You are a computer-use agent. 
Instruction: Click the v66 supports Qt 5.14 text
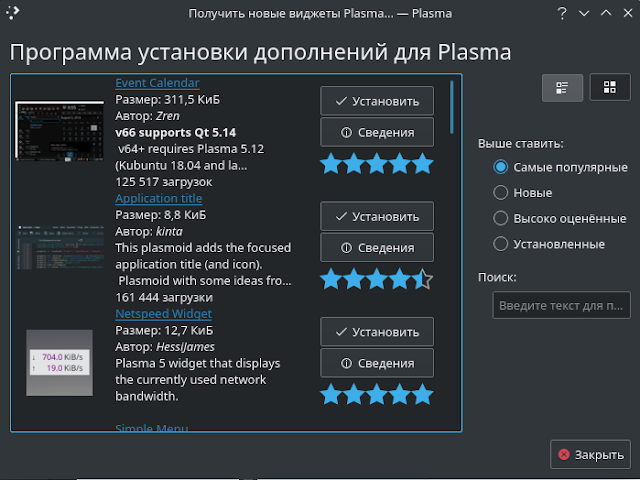coord(176,133)
